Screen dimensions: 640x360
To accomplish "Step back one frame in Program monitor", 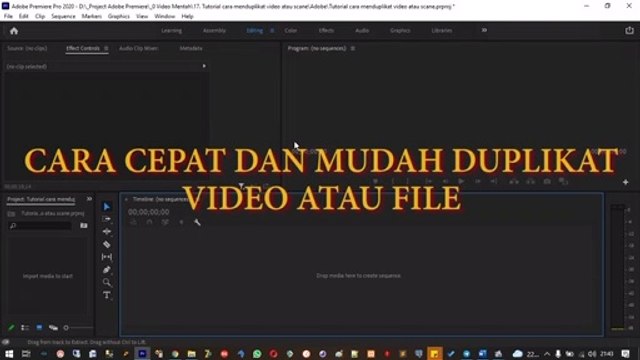I will pyautogui.click(x=445, y=181).
